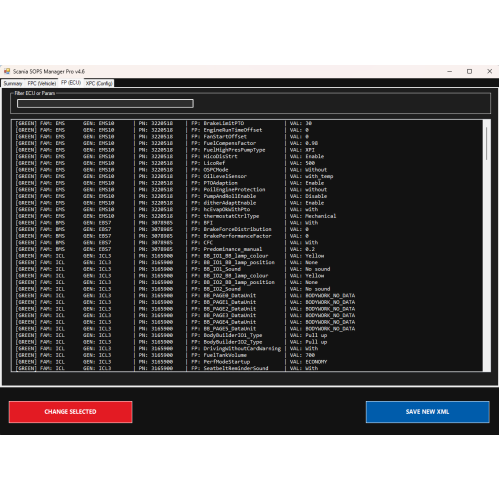This screenshot has height=500, width=500.
Task: Select the OilLevelSensor with_temp row
Action: (247, 176)
